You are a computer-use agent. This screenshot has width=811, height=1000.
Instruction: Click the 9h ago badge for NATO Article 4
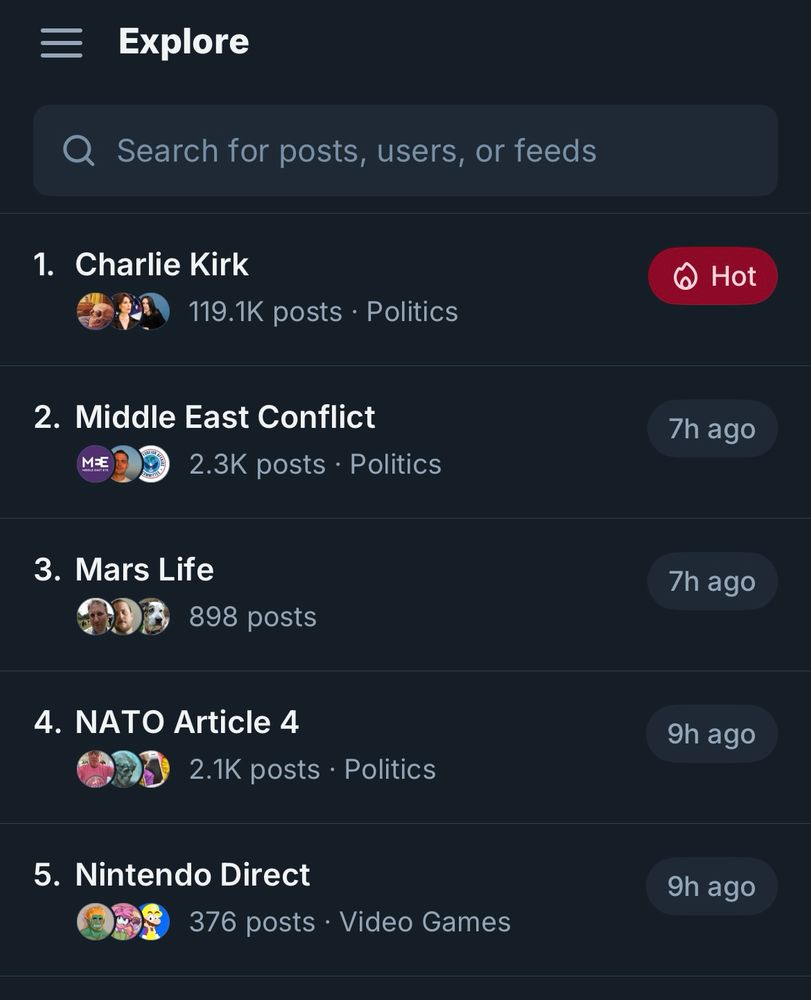coord(711,734)
